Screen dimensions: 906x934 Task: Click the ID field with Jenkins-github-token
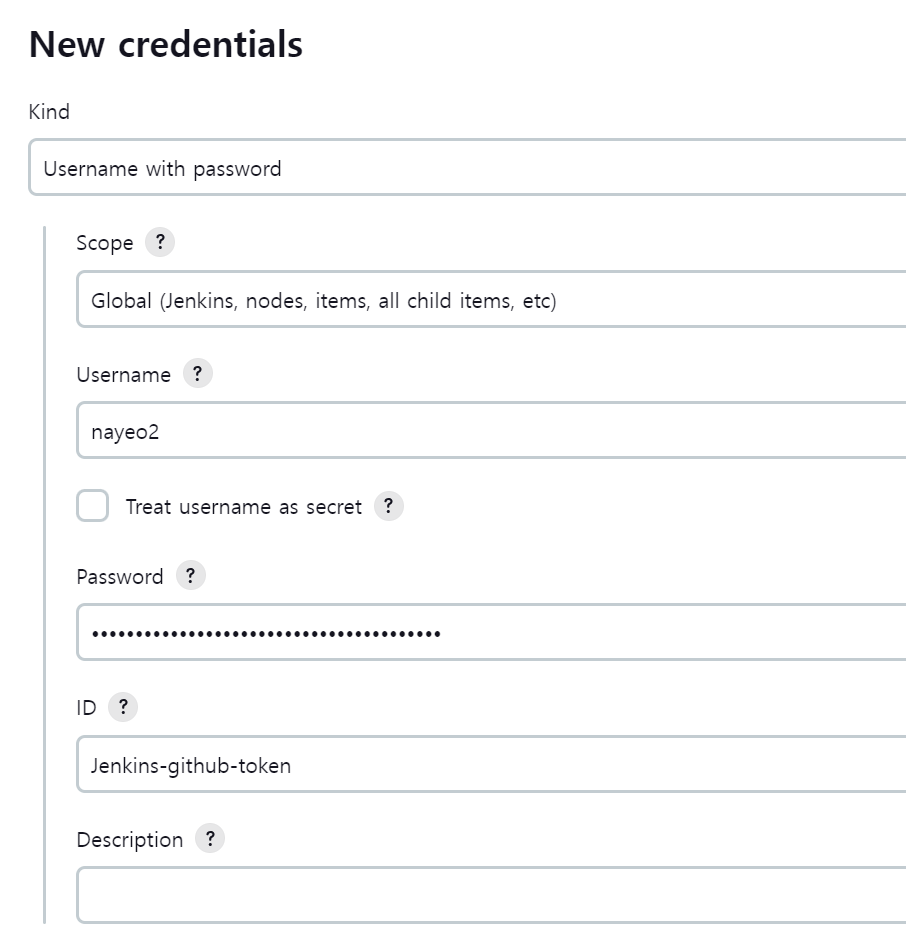[490, 765]
